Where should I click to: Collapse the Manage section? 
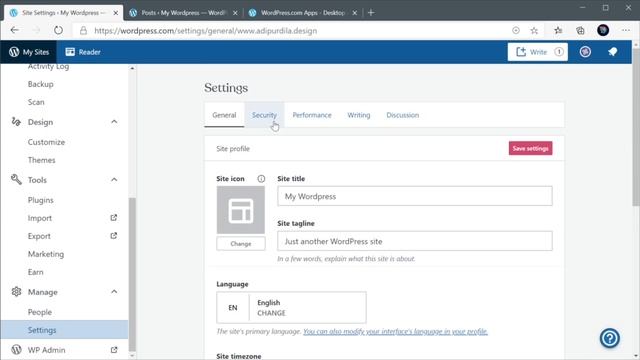(x=114, y=292)
